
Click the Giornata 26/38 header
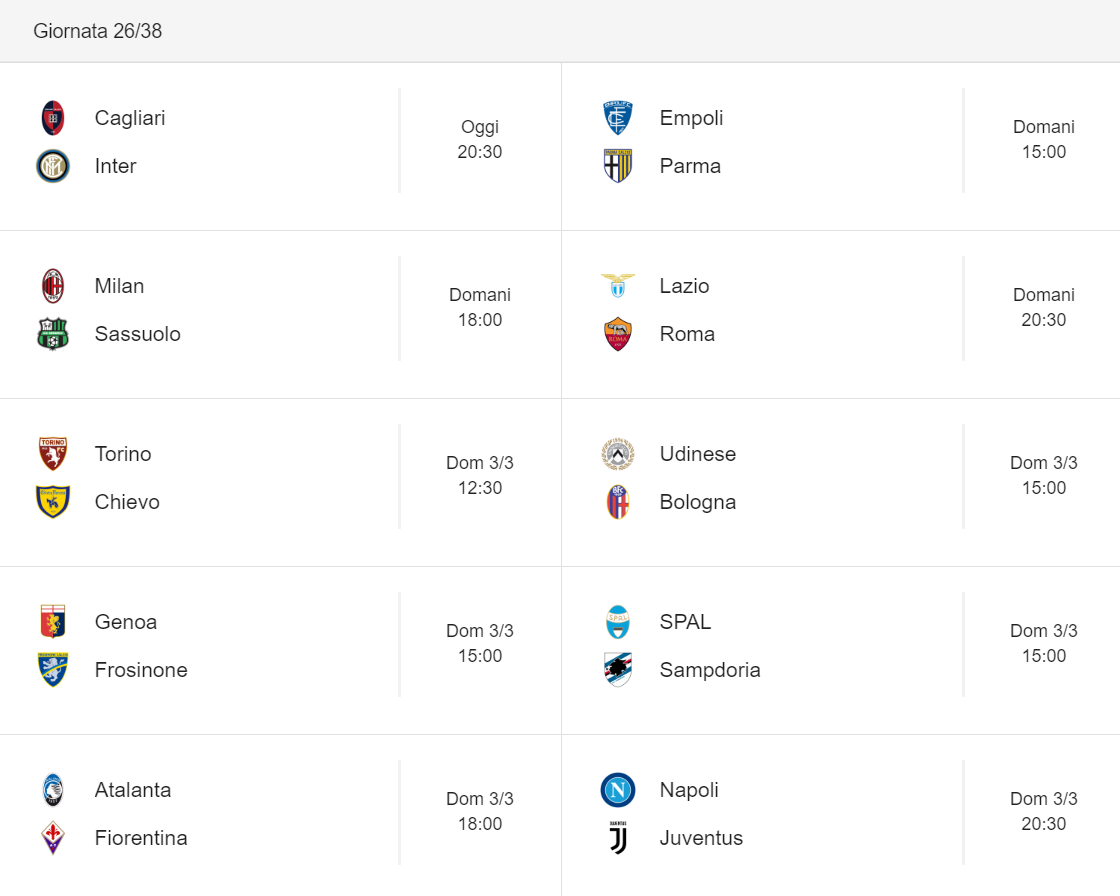click(x=98, y=31)
